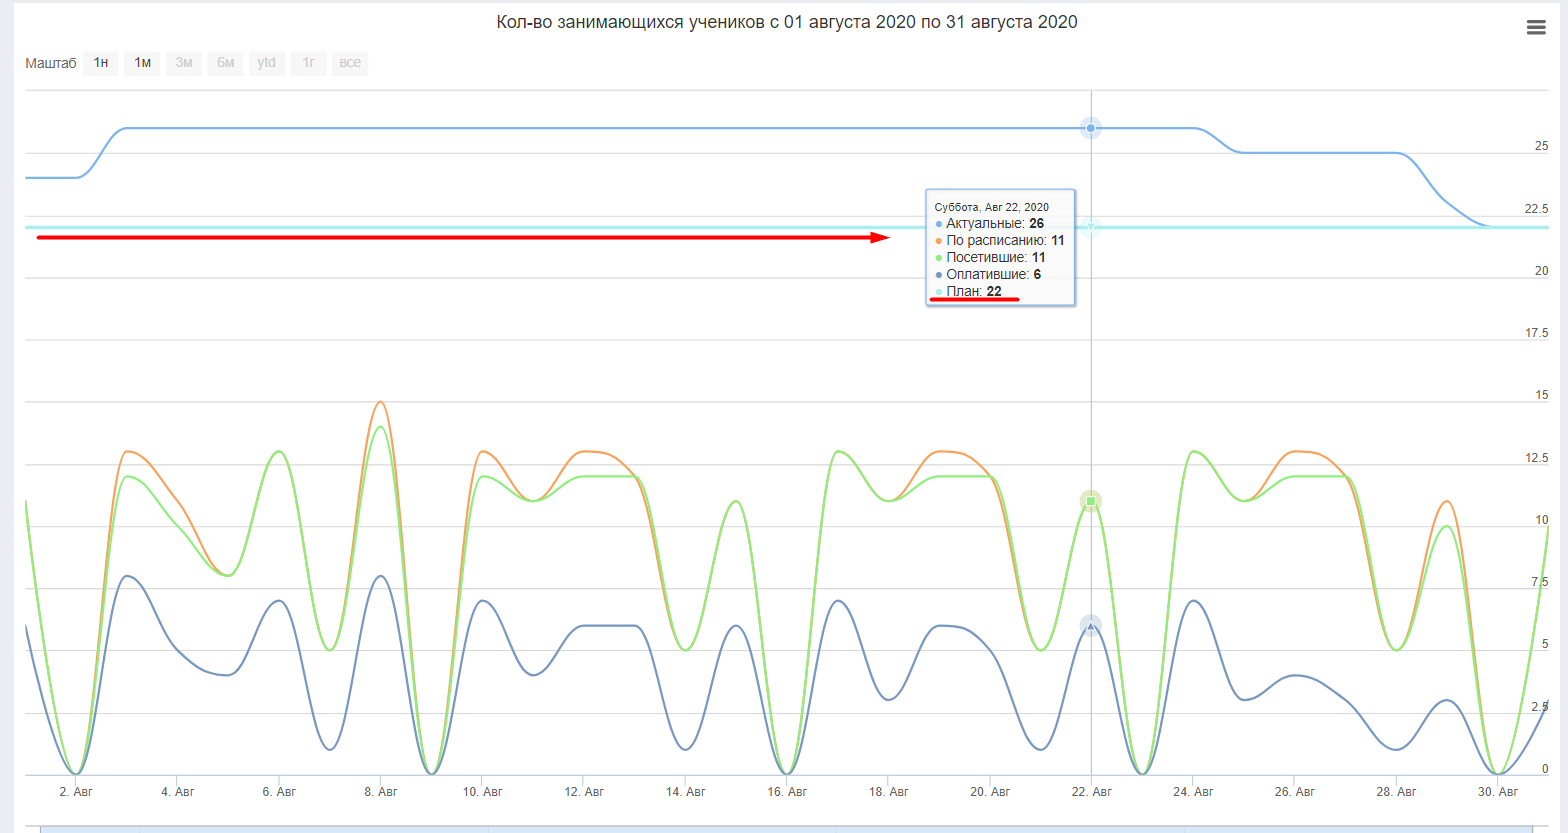Screen dimensions: 1568x833
Task: Click the 2. Авг date label
Action: pyautogui.click(x=76, y=791)
